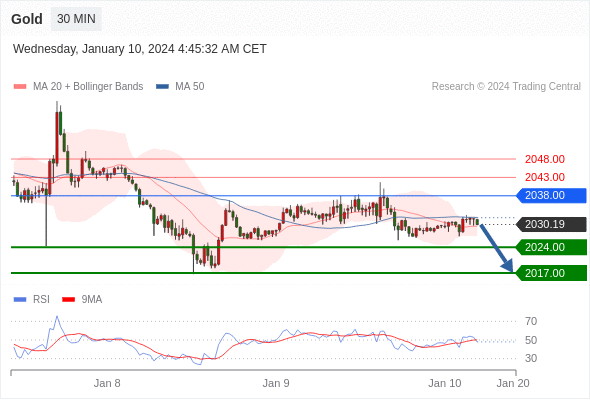Click the Jan 20 date axis label

coord(513,383)
